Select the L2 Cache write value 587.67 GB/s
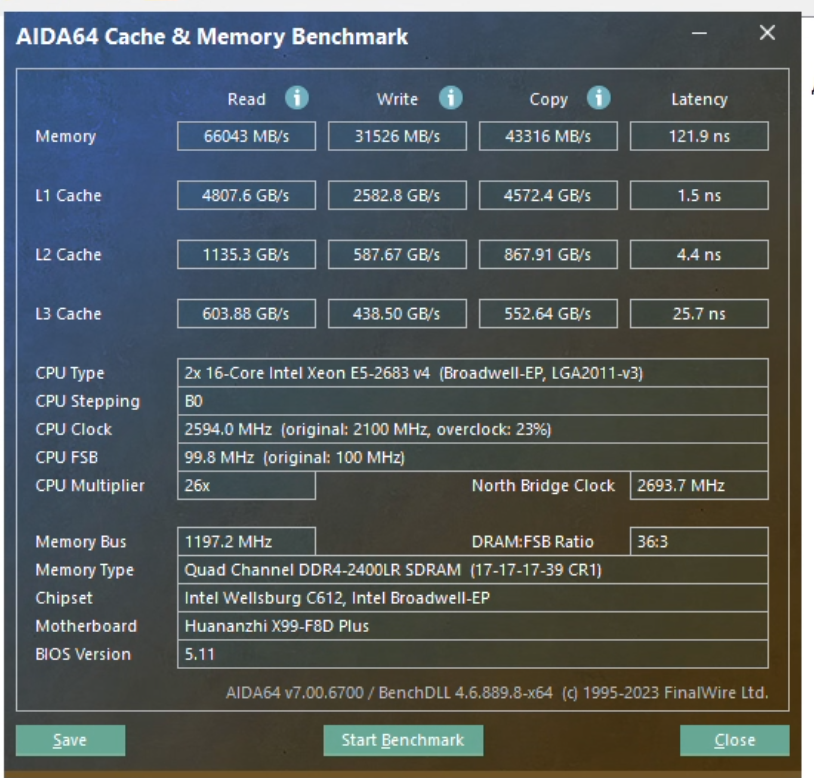The height and width of the screenshot is (778, 814). [397, 254]
